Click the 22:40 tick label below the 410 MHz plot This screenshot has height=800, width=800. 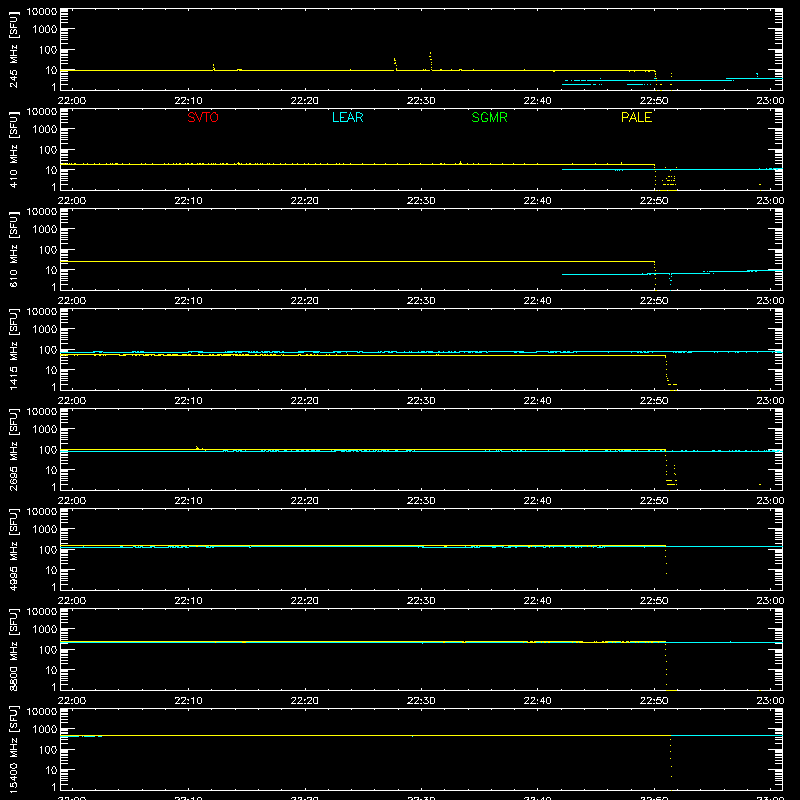[537, 201]
